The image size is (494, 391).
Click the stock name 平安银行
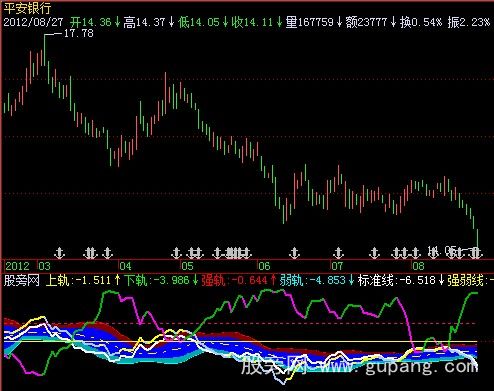point(27,8)
